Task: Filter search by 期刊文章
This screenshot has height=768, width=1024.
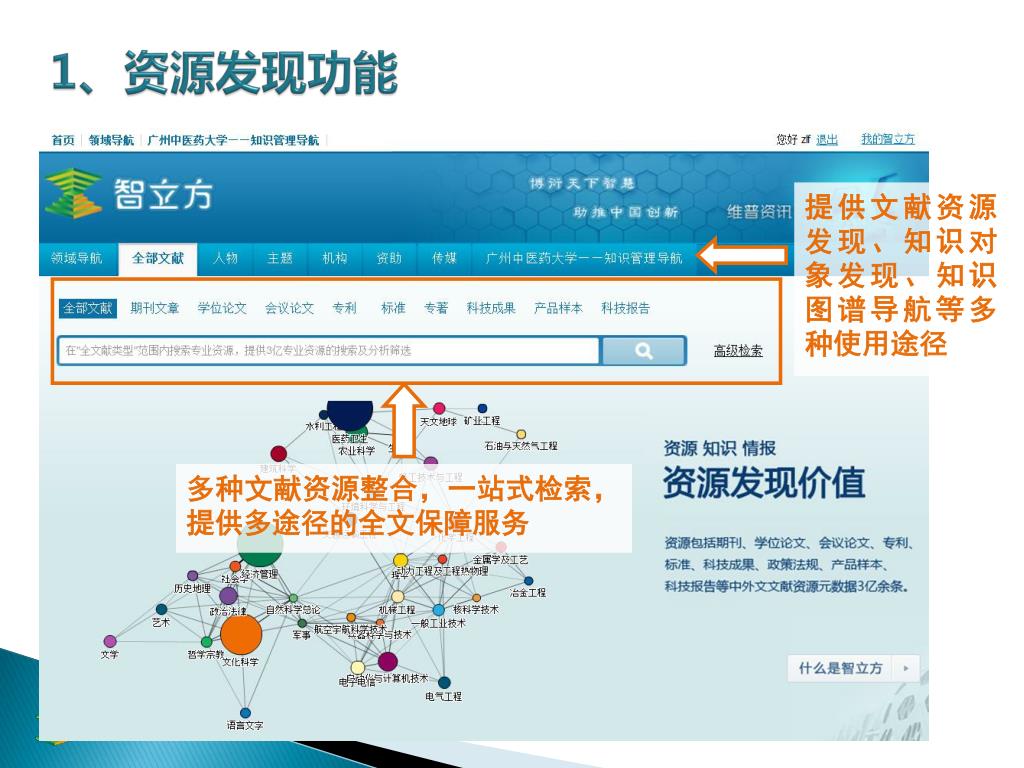Action: (154, 308)
